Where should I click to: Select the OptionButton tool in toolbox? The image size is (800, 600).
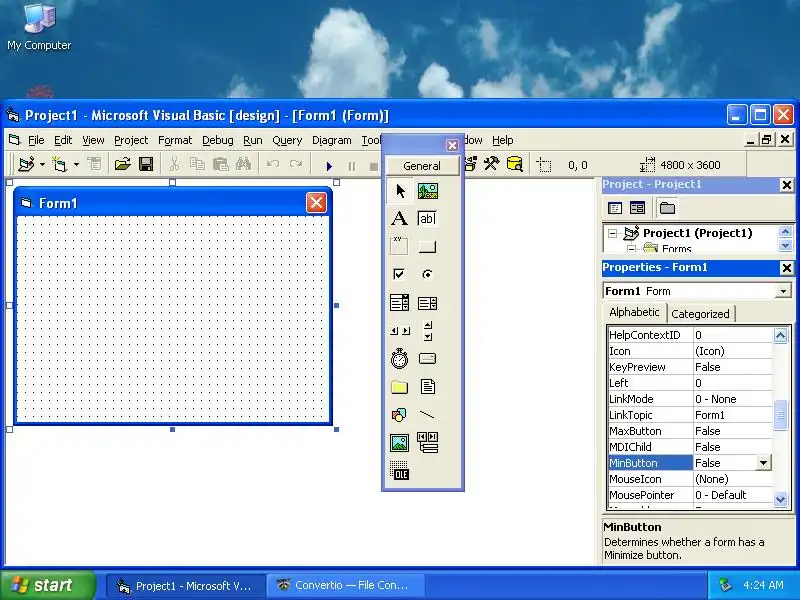[x=428, y=274]
